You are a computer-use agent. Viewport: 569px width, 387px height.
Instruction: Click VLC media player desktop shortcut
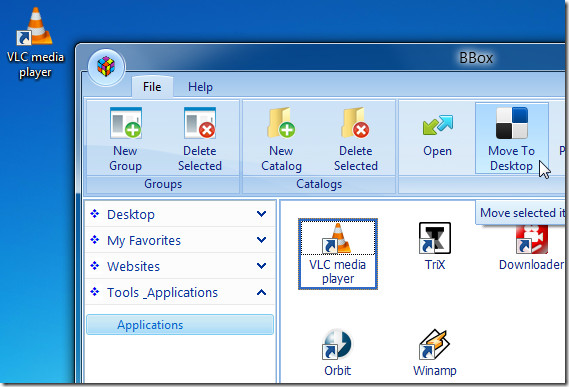tap(35, 43)
